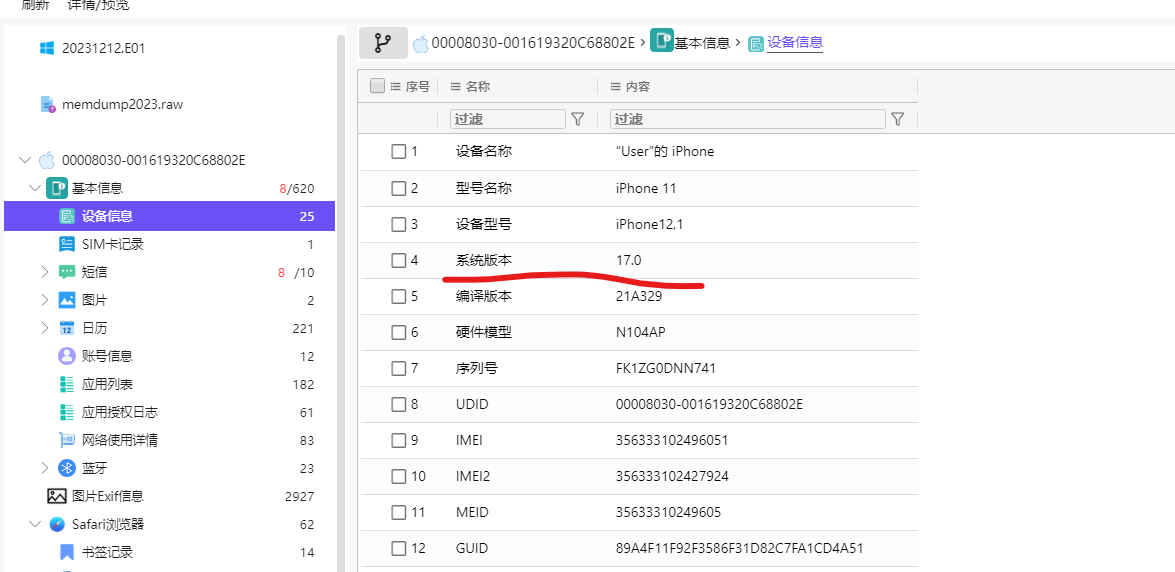Toggle the select-all checkbox in the table header

click(x=378, y=86)
